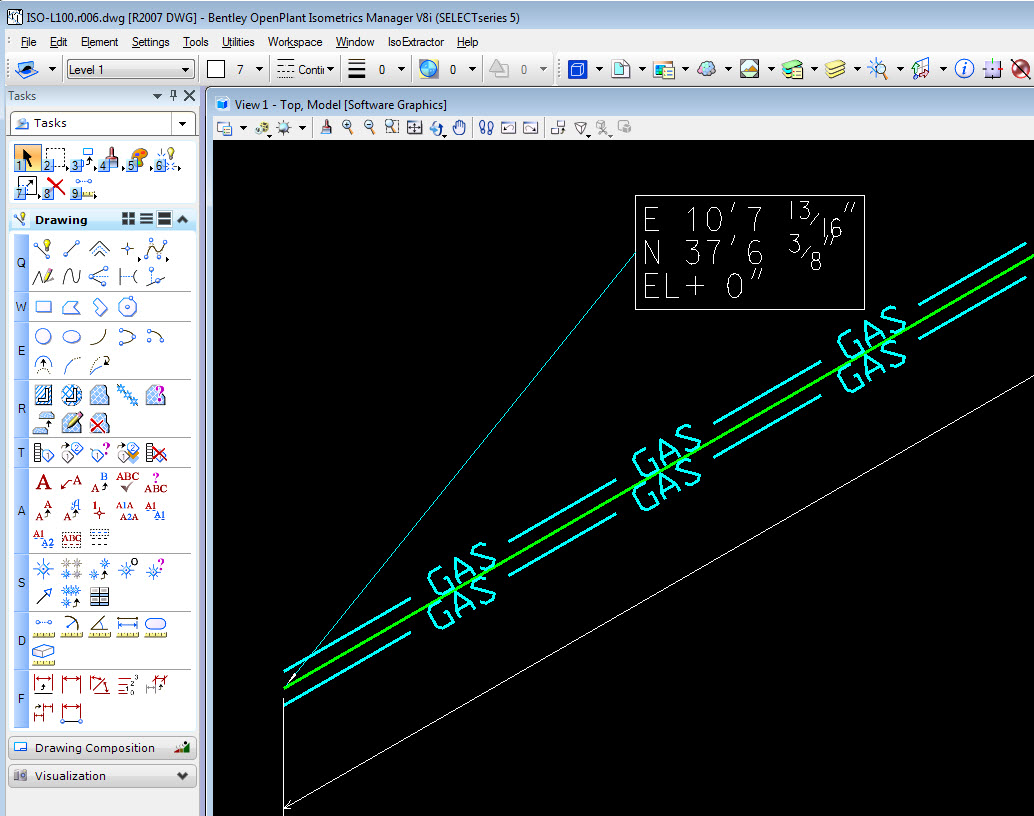Screen dimensions: 1034x816
Task: Open the Tools menu
Action: pos(196,42)
